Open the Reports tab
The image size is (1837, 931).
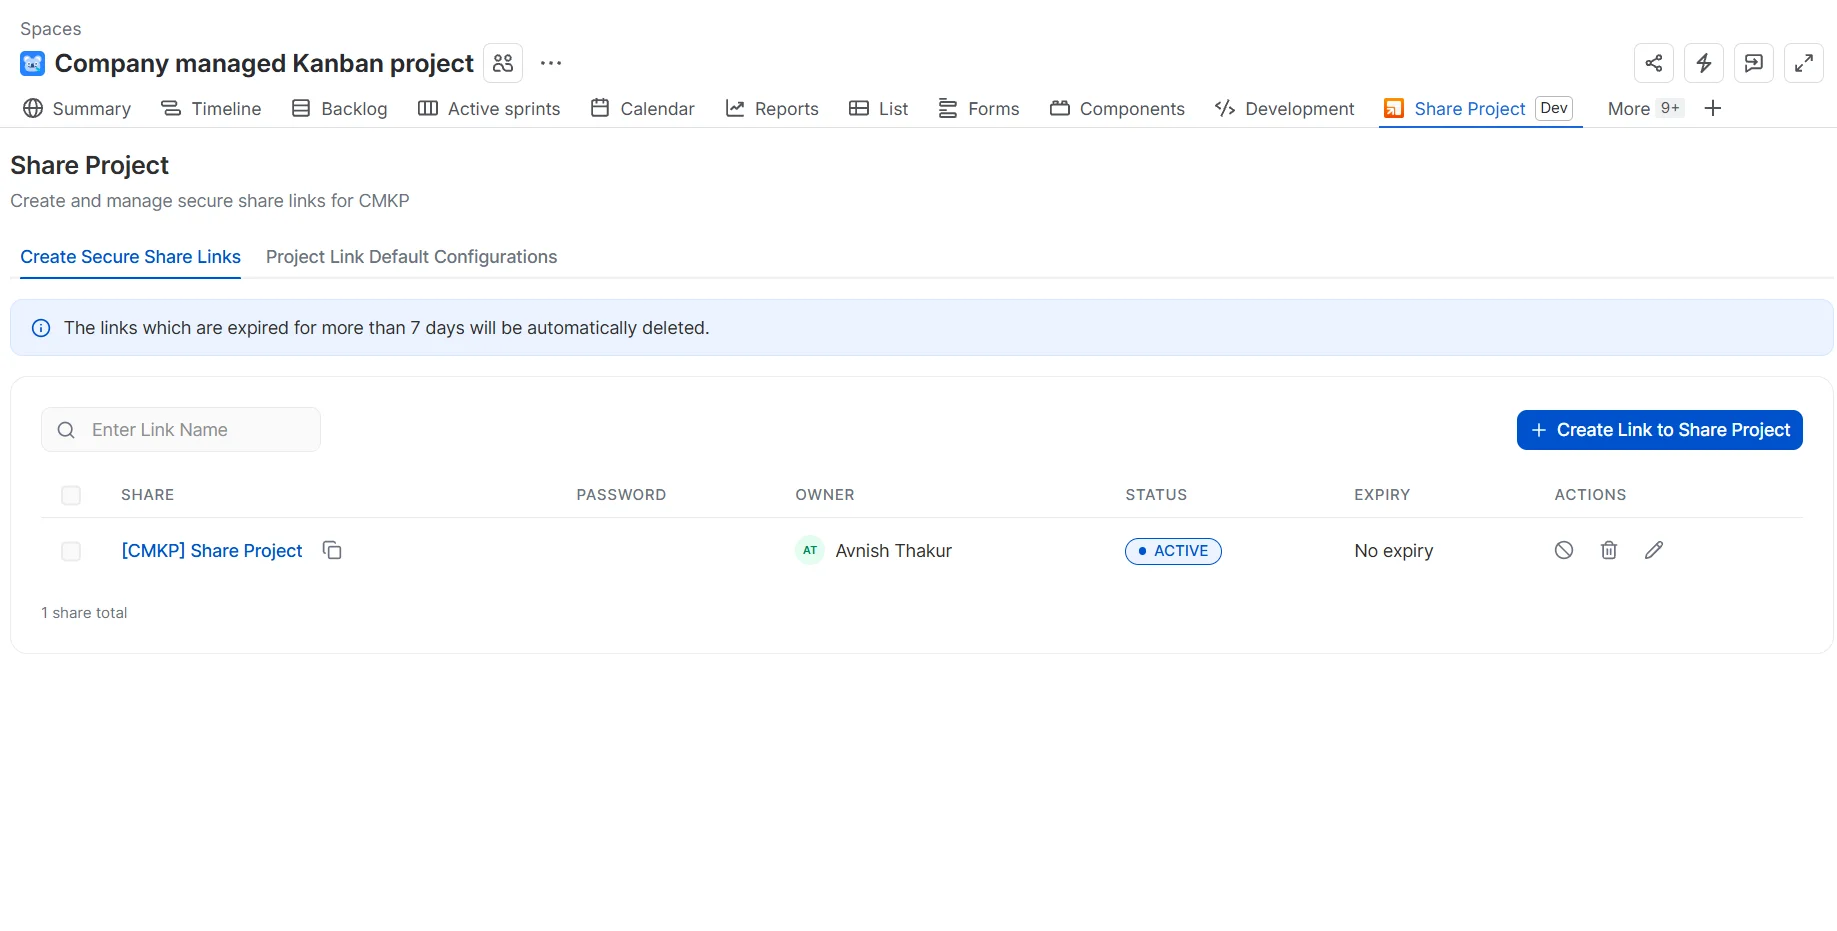tap(772, 108)
